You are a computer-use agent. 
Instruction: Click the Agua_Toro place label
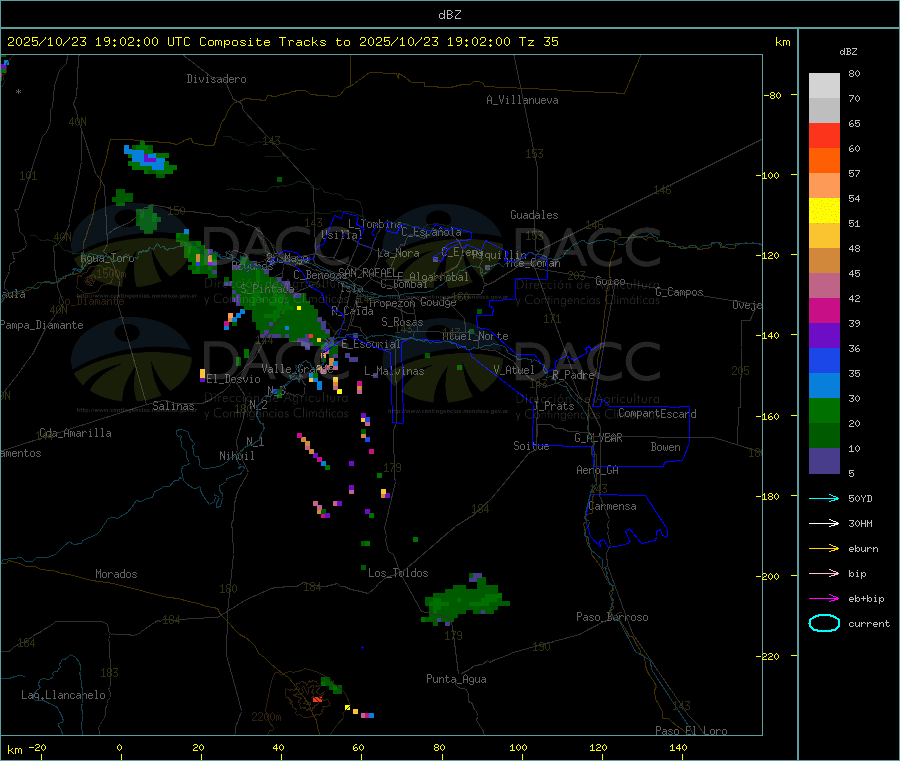(107, 258)
